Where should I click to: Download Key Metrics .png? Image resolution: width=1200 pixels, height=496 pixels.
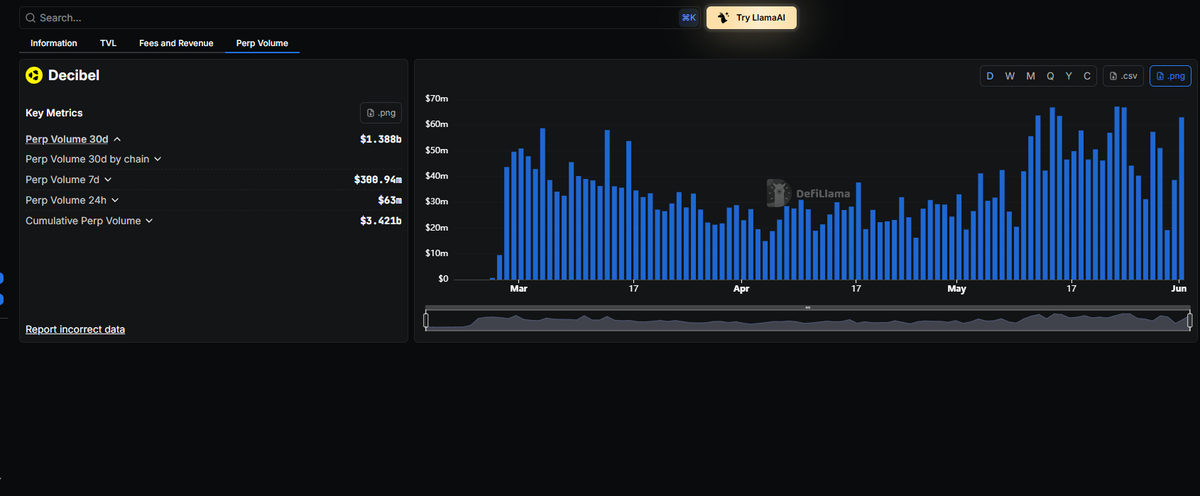(x=381, y=113)
